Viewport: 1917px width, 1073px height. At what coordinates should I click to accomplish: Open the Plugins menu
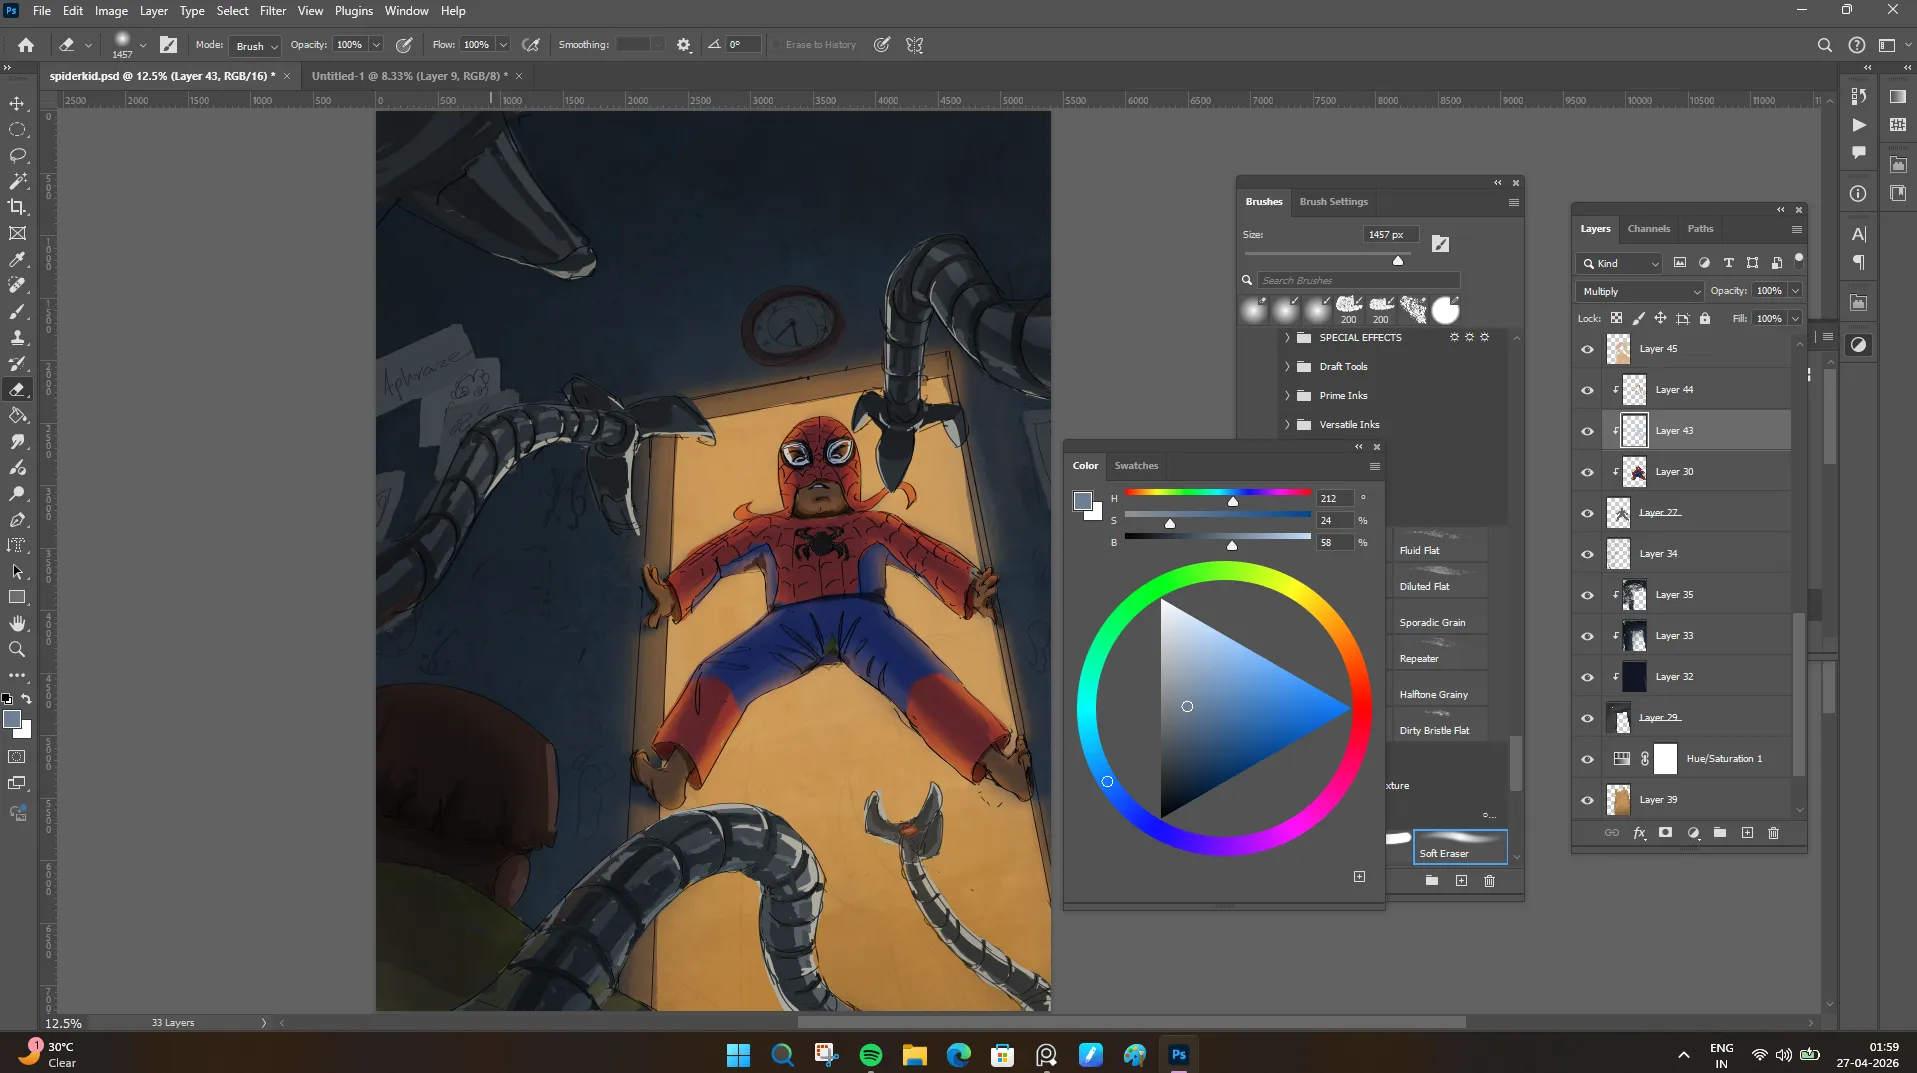(353, 11)
